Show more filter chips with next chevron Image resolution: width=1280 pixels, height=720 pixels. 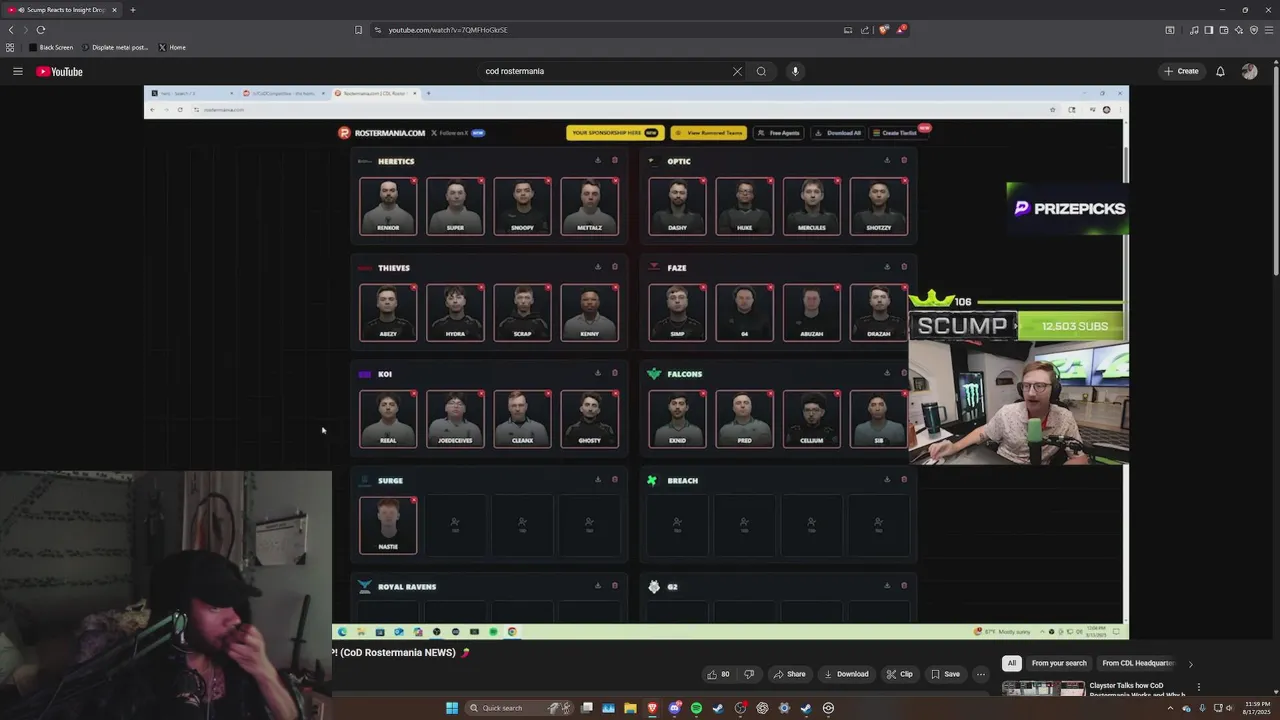pos(1190,663)
